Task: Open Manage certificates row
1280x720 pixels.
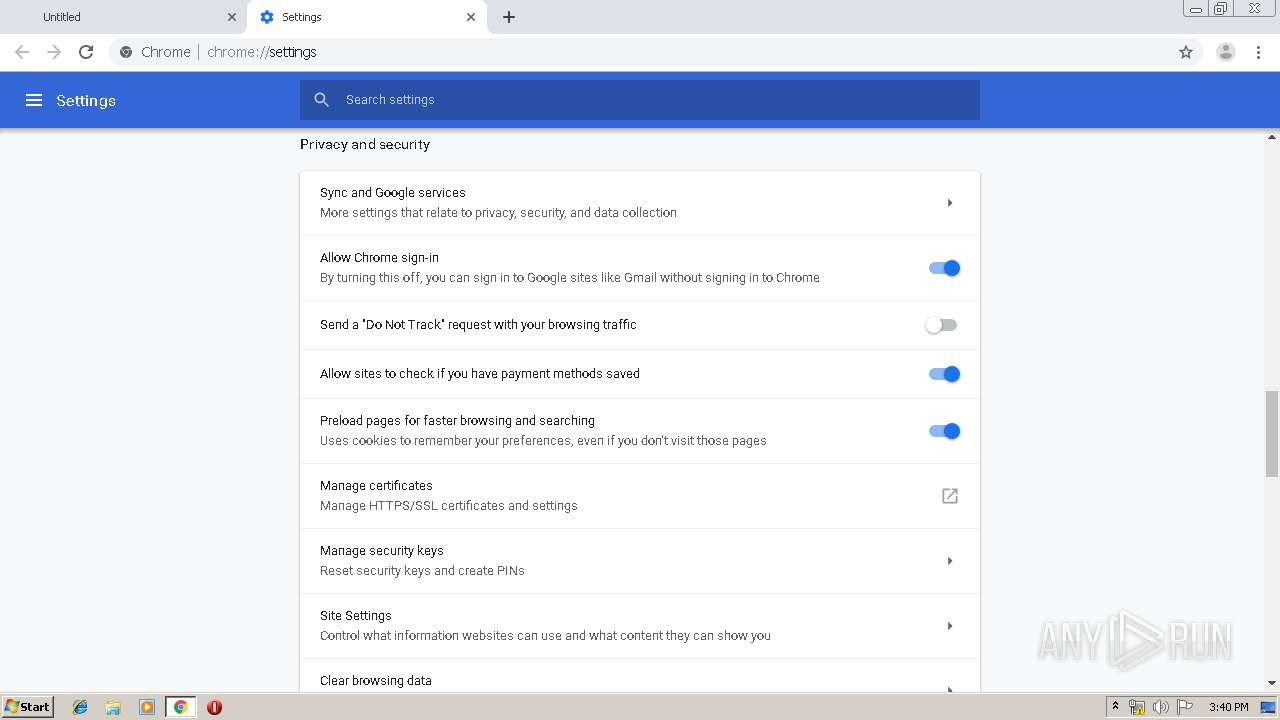Action: [640, 496]
